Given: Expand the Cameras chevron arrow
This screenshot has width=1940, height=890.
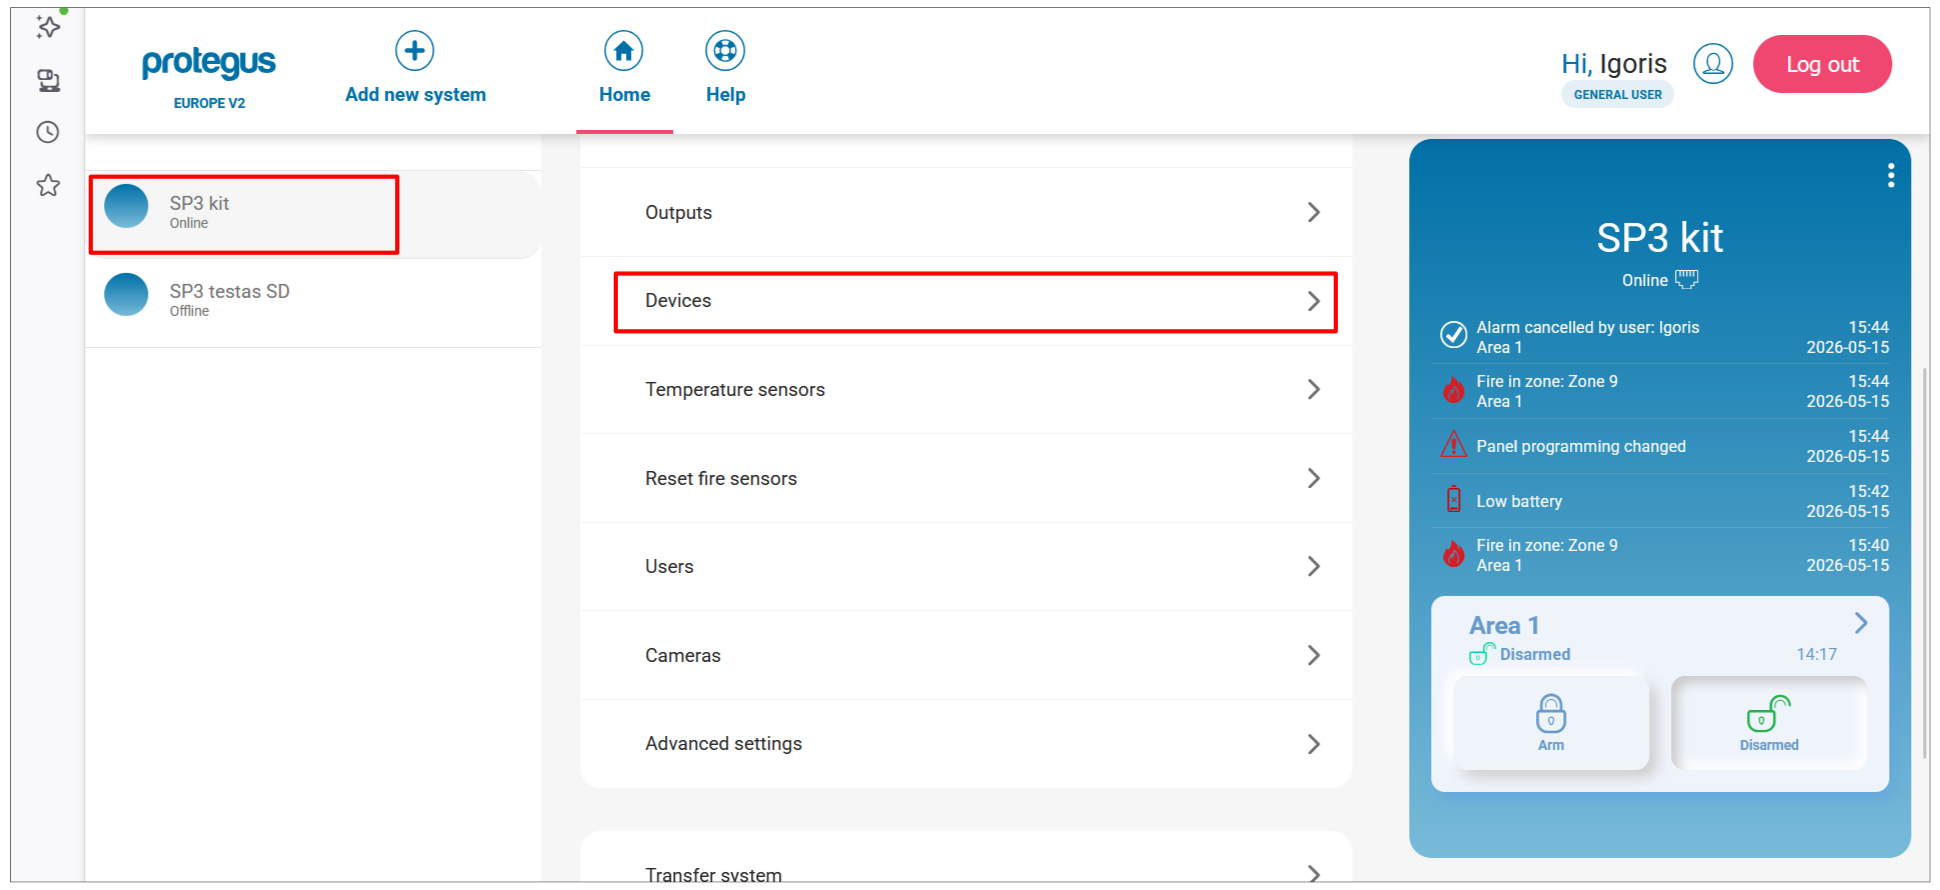Looking at the screenshot, I should click(x=1314, y=655).
